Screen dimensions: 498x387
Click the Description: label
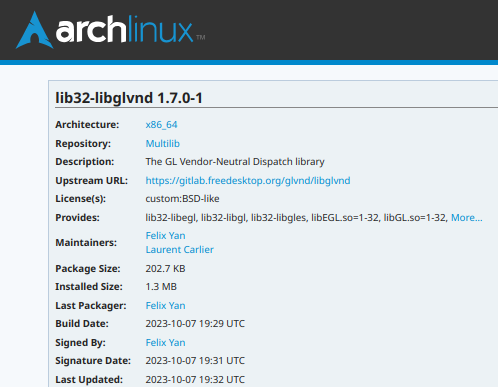click(84, 162)
